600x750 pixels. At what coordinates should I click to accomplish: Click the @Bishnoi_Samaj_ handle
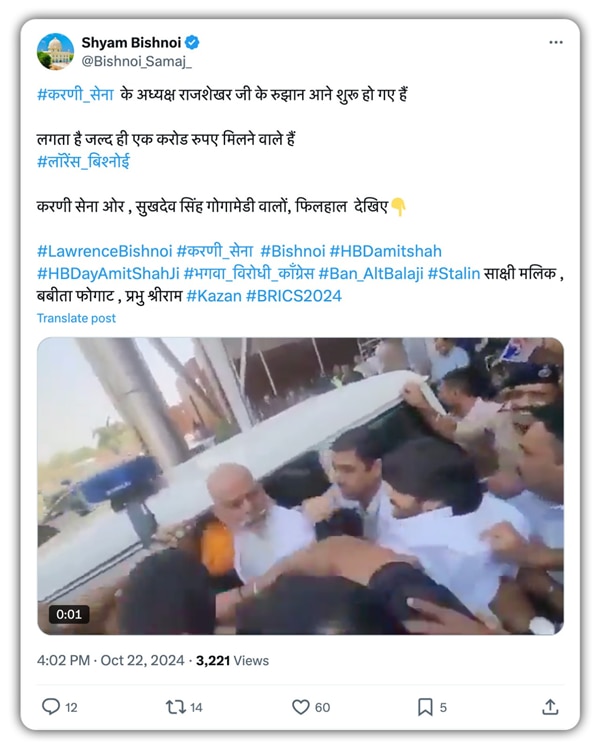[x=136, y=62]
